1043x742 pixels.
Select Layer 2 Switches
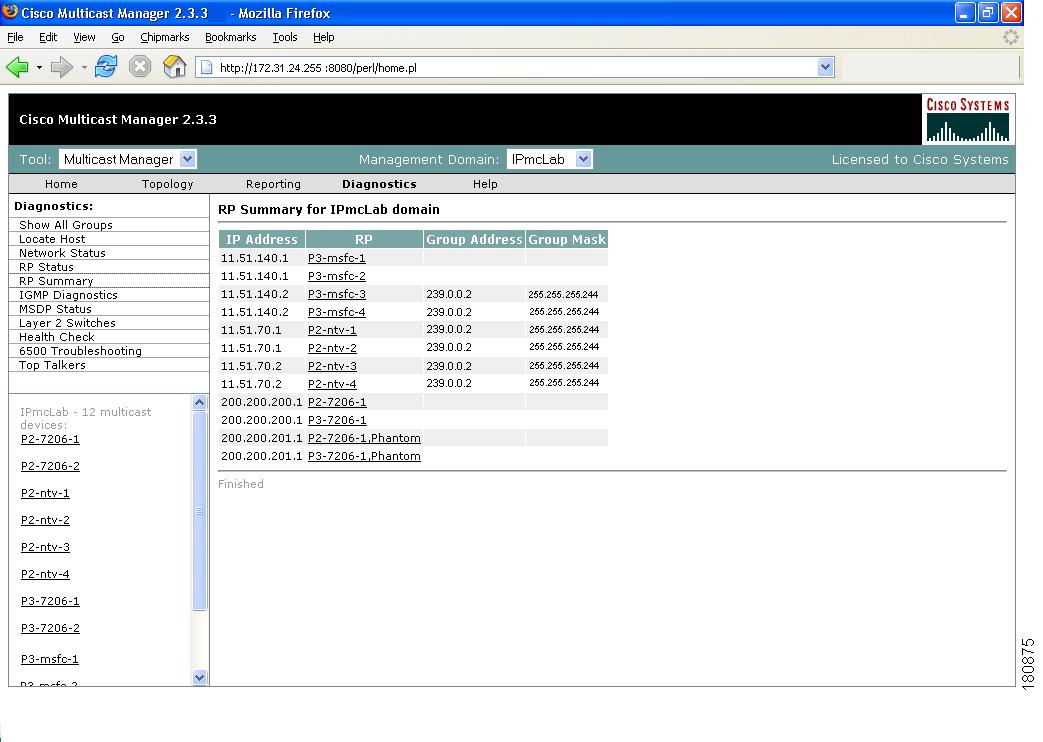tap(67, 323)
